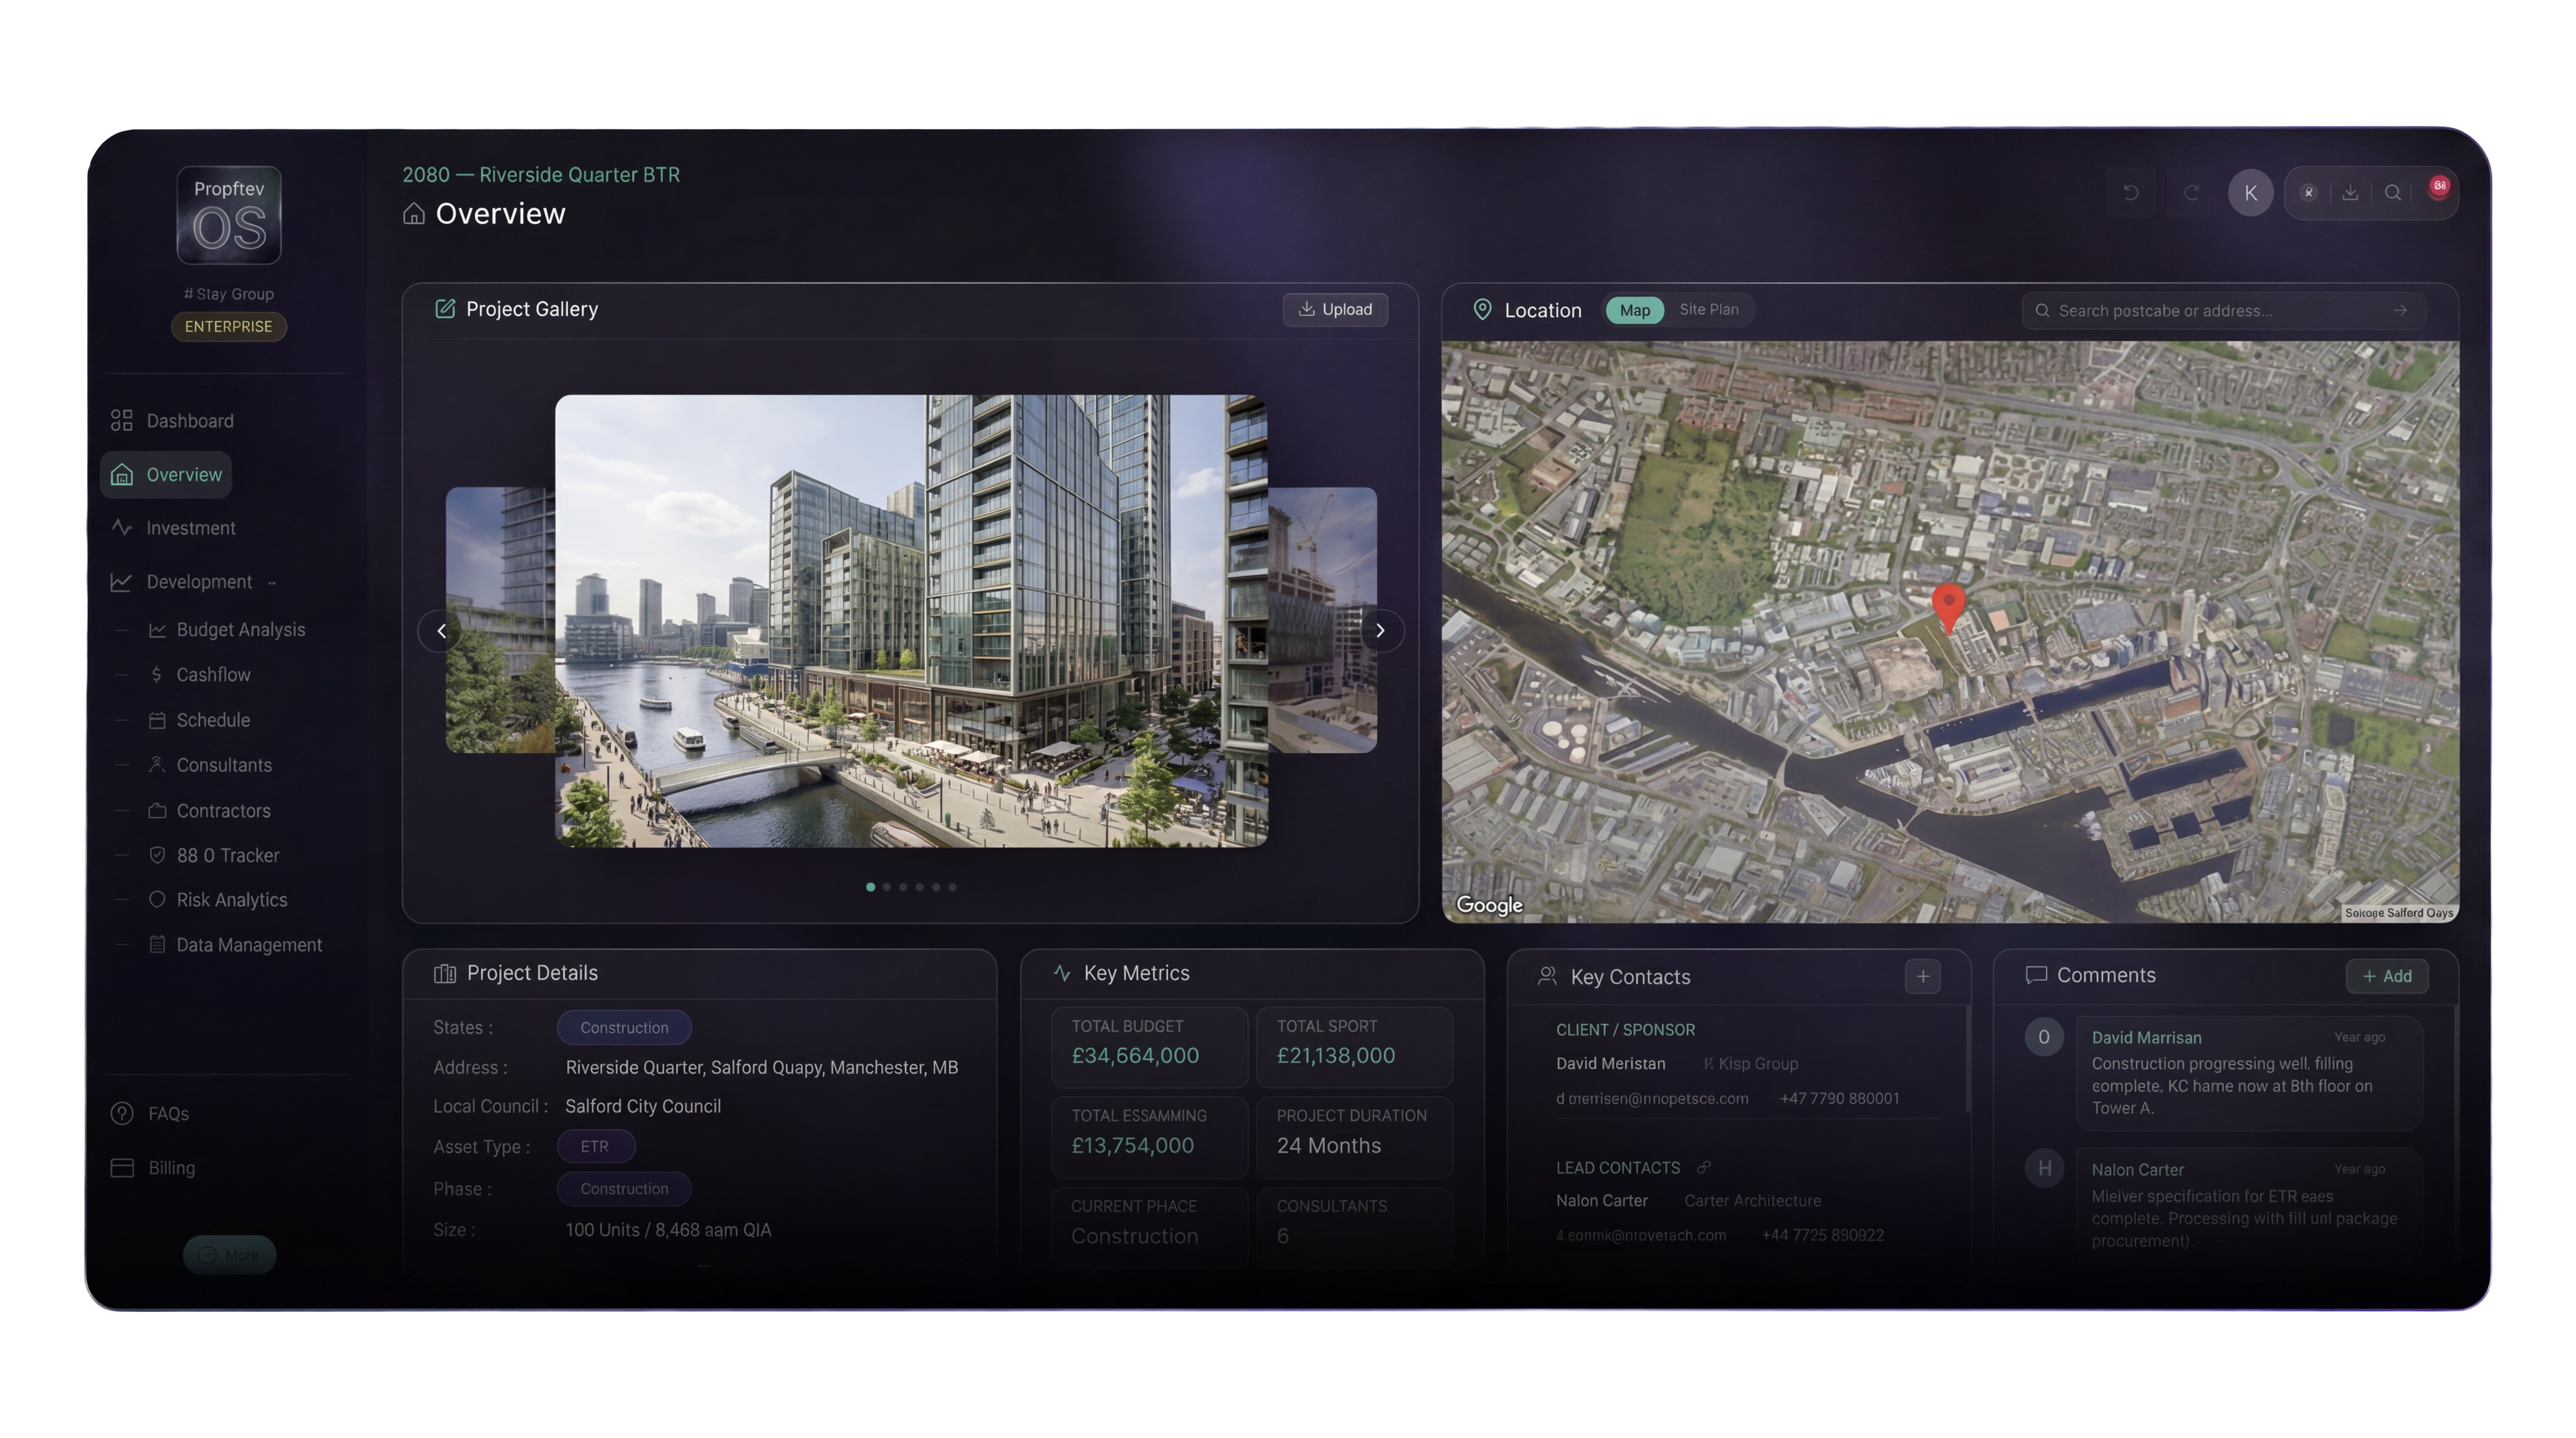2576x1438 pixels.
Task: Submit the address search with the arrow
Action: (x=2400, y=311)
